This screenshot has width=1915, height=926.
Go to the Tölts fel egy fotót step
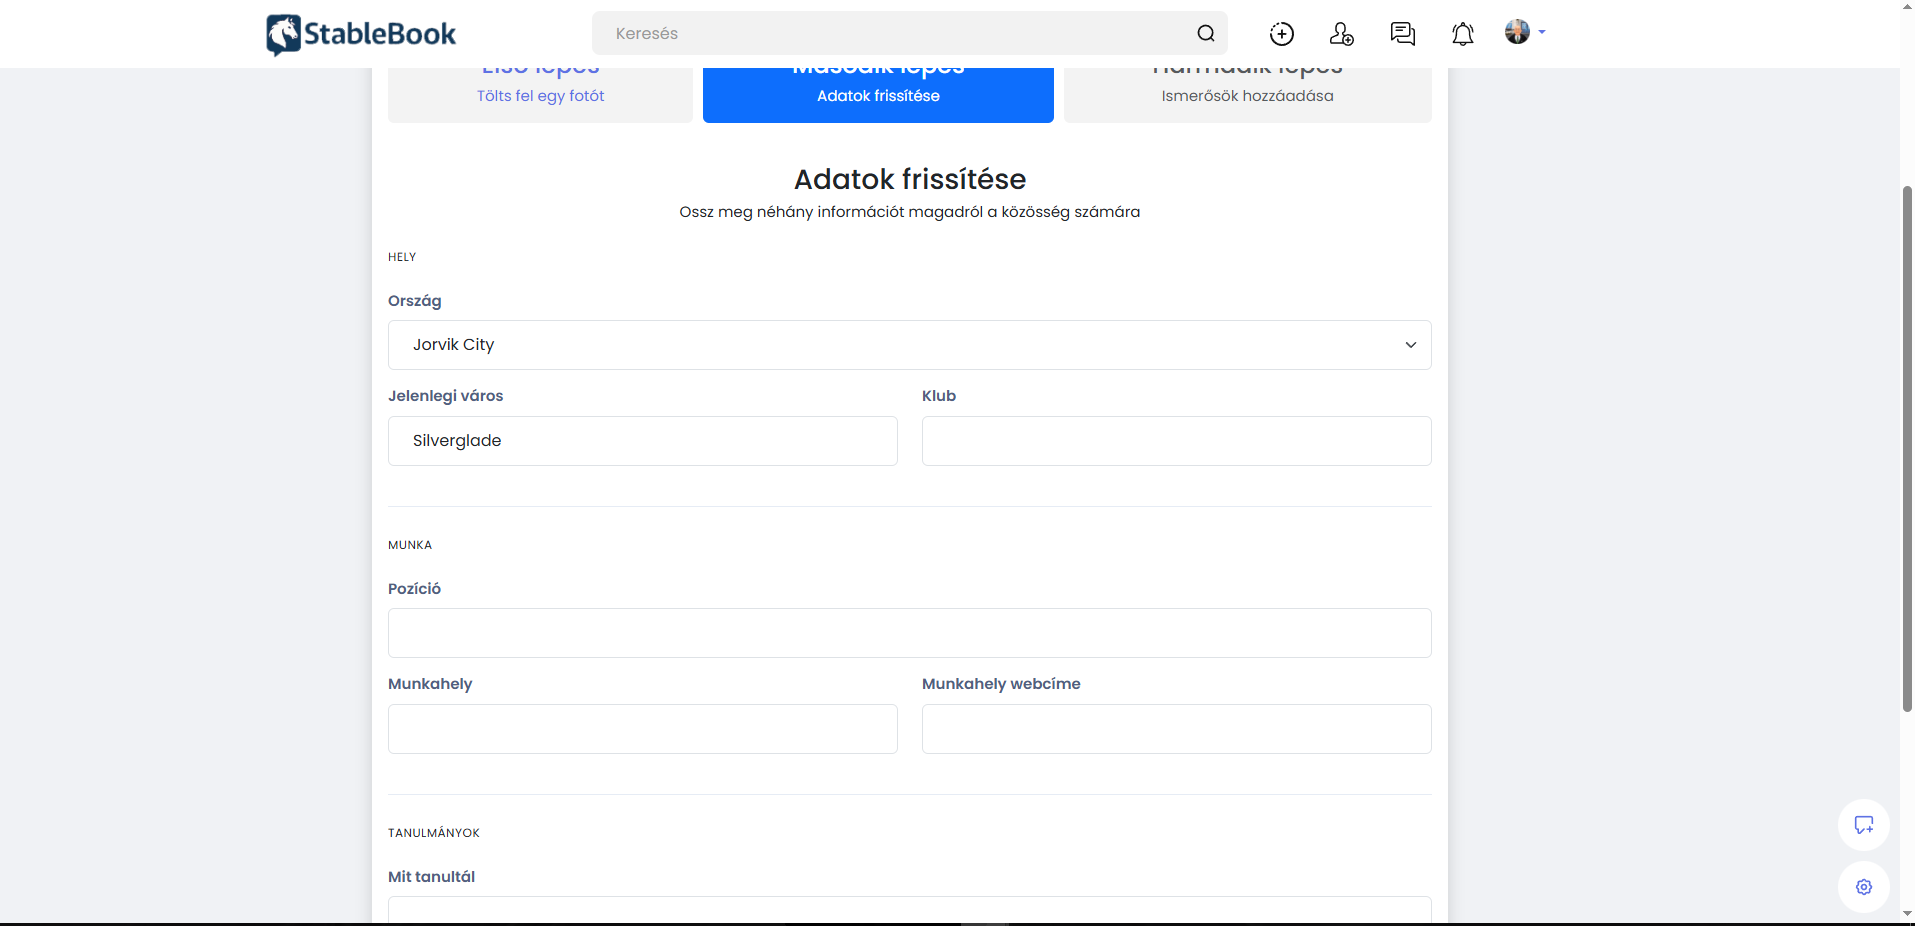point(540,95)
